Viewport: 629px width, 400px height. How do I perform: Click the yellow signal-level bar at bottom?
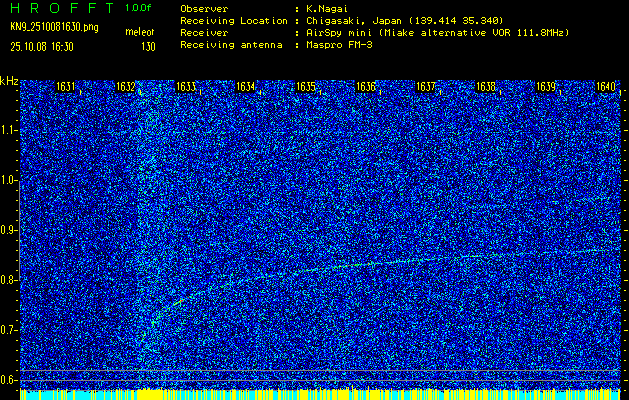click(314, 395)
